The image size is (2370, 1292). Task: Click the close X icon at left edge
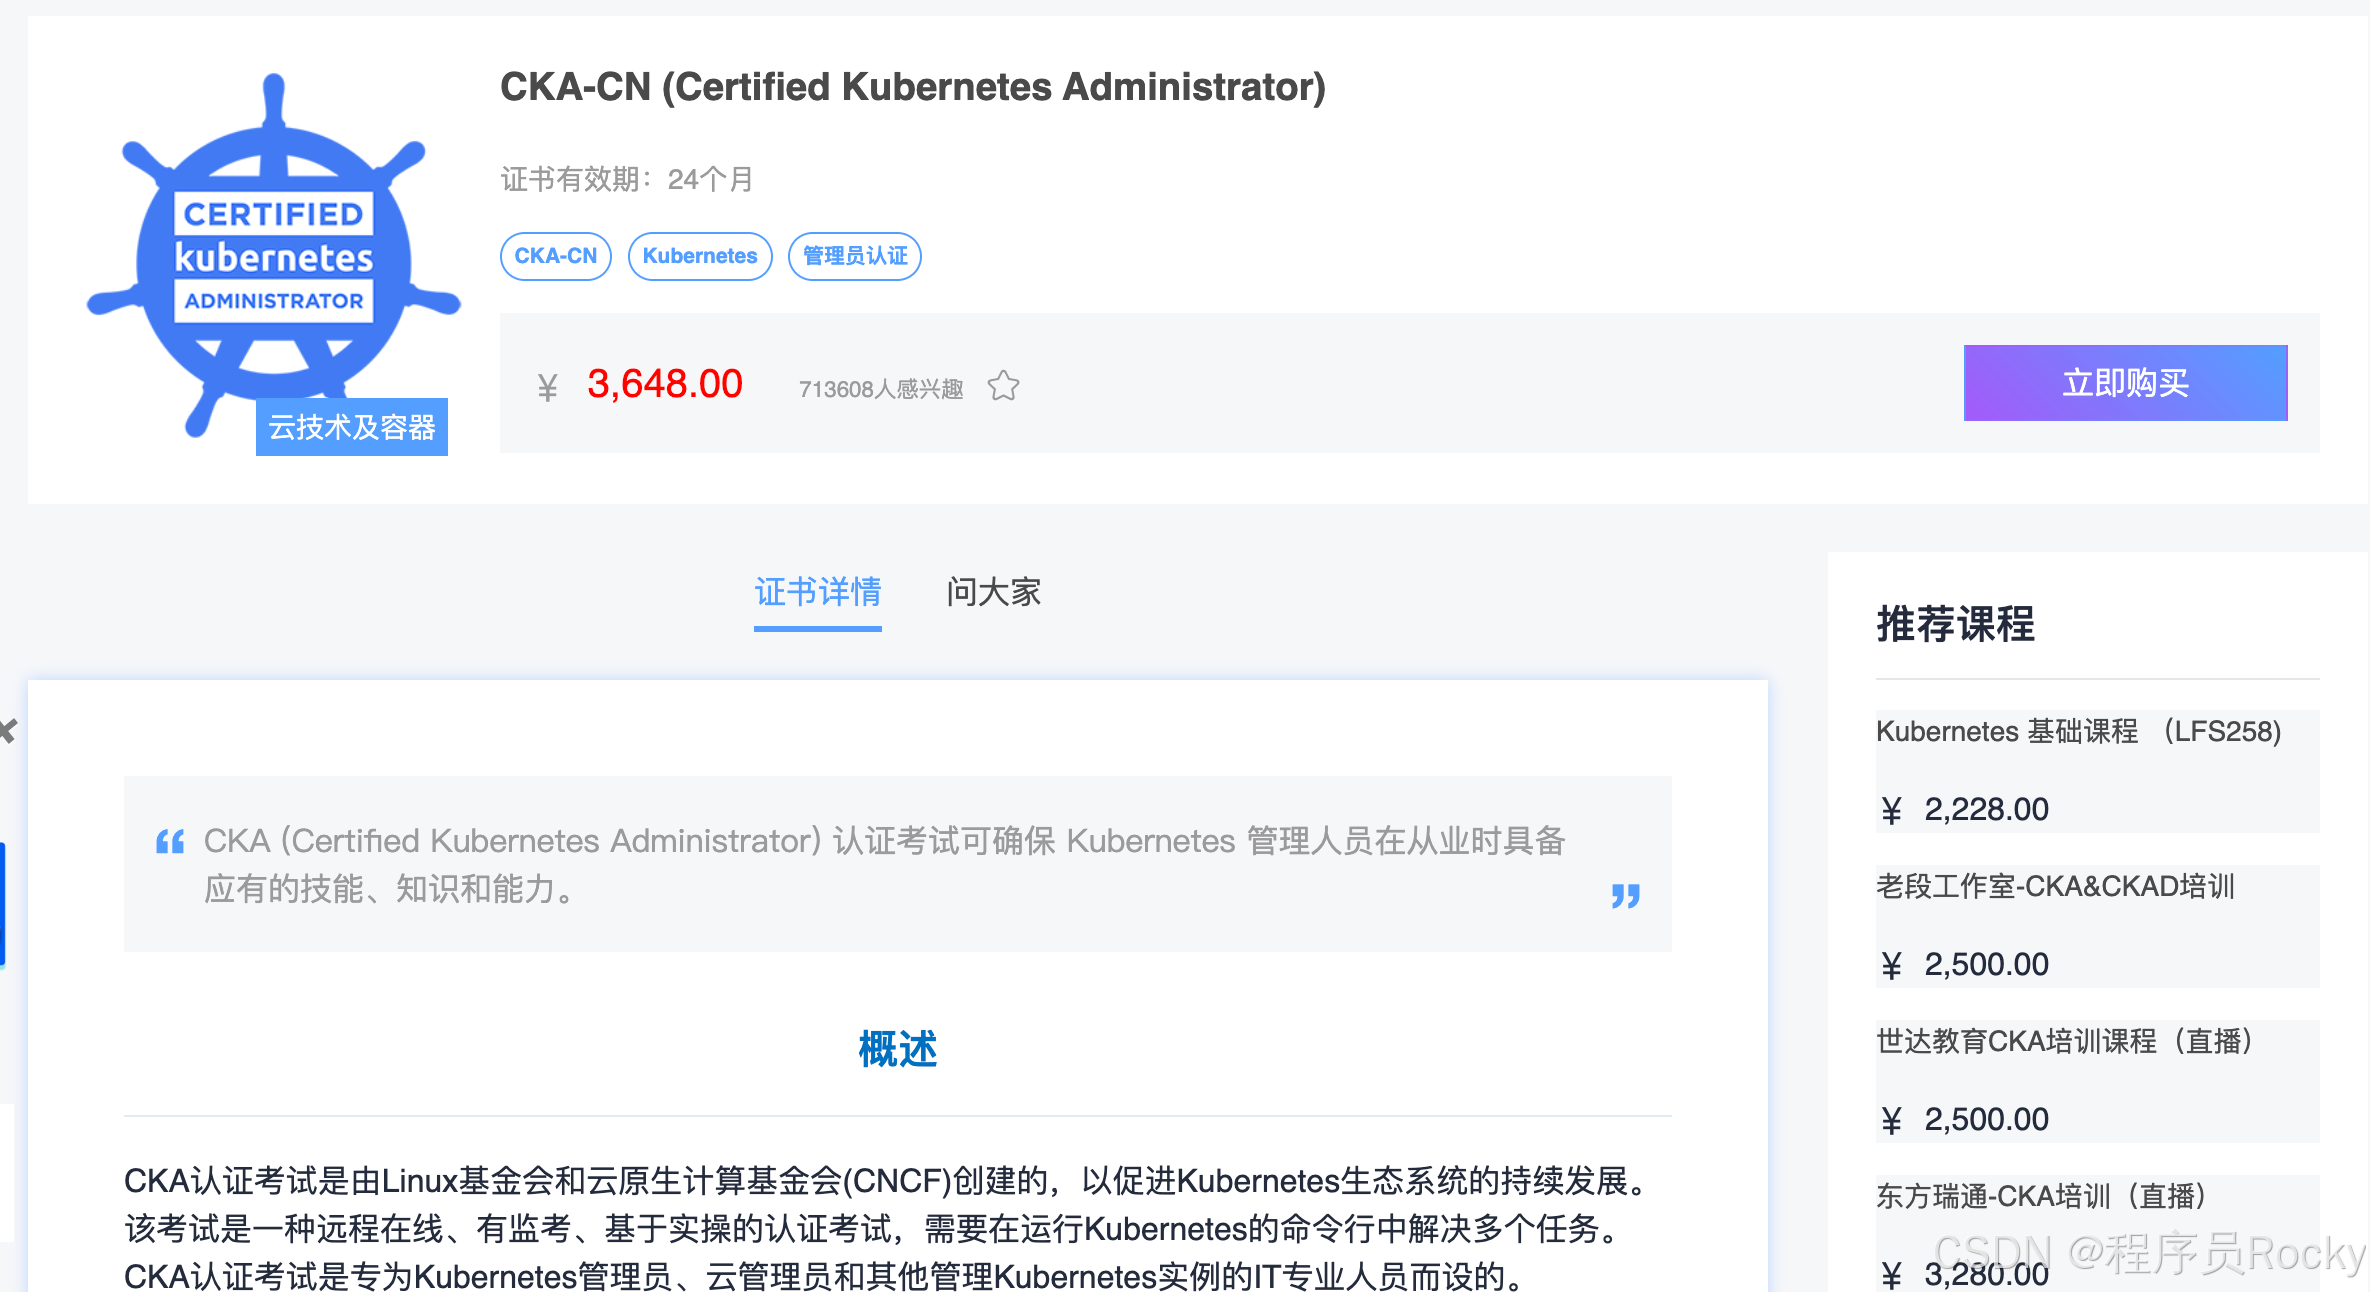click(8, 731)
